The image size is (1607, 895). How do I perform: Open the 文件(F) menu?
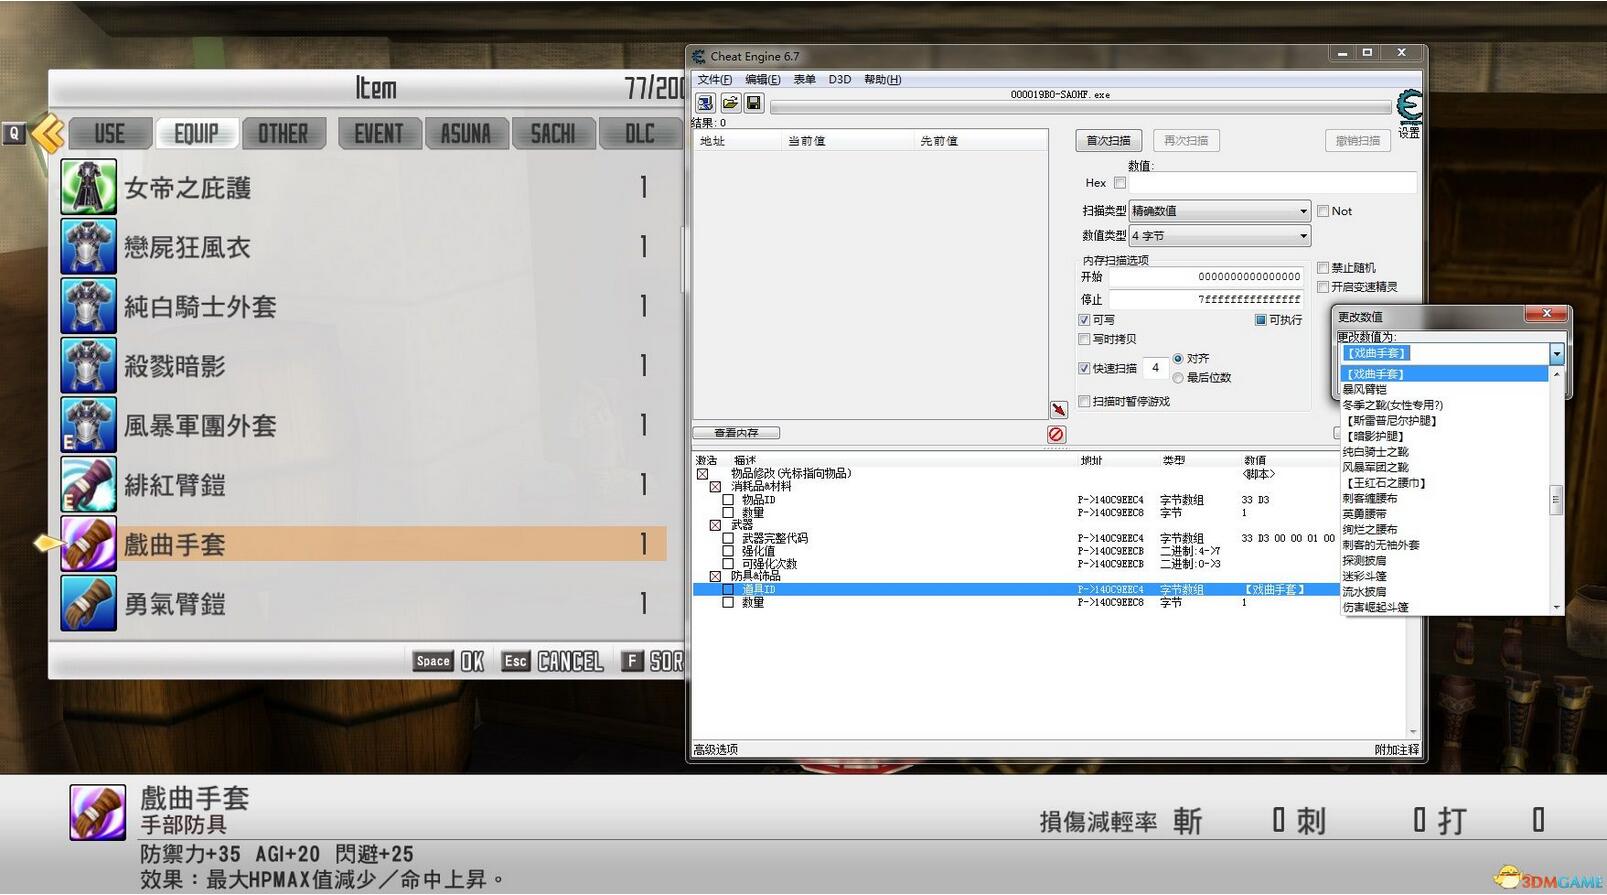click(714, 80)
